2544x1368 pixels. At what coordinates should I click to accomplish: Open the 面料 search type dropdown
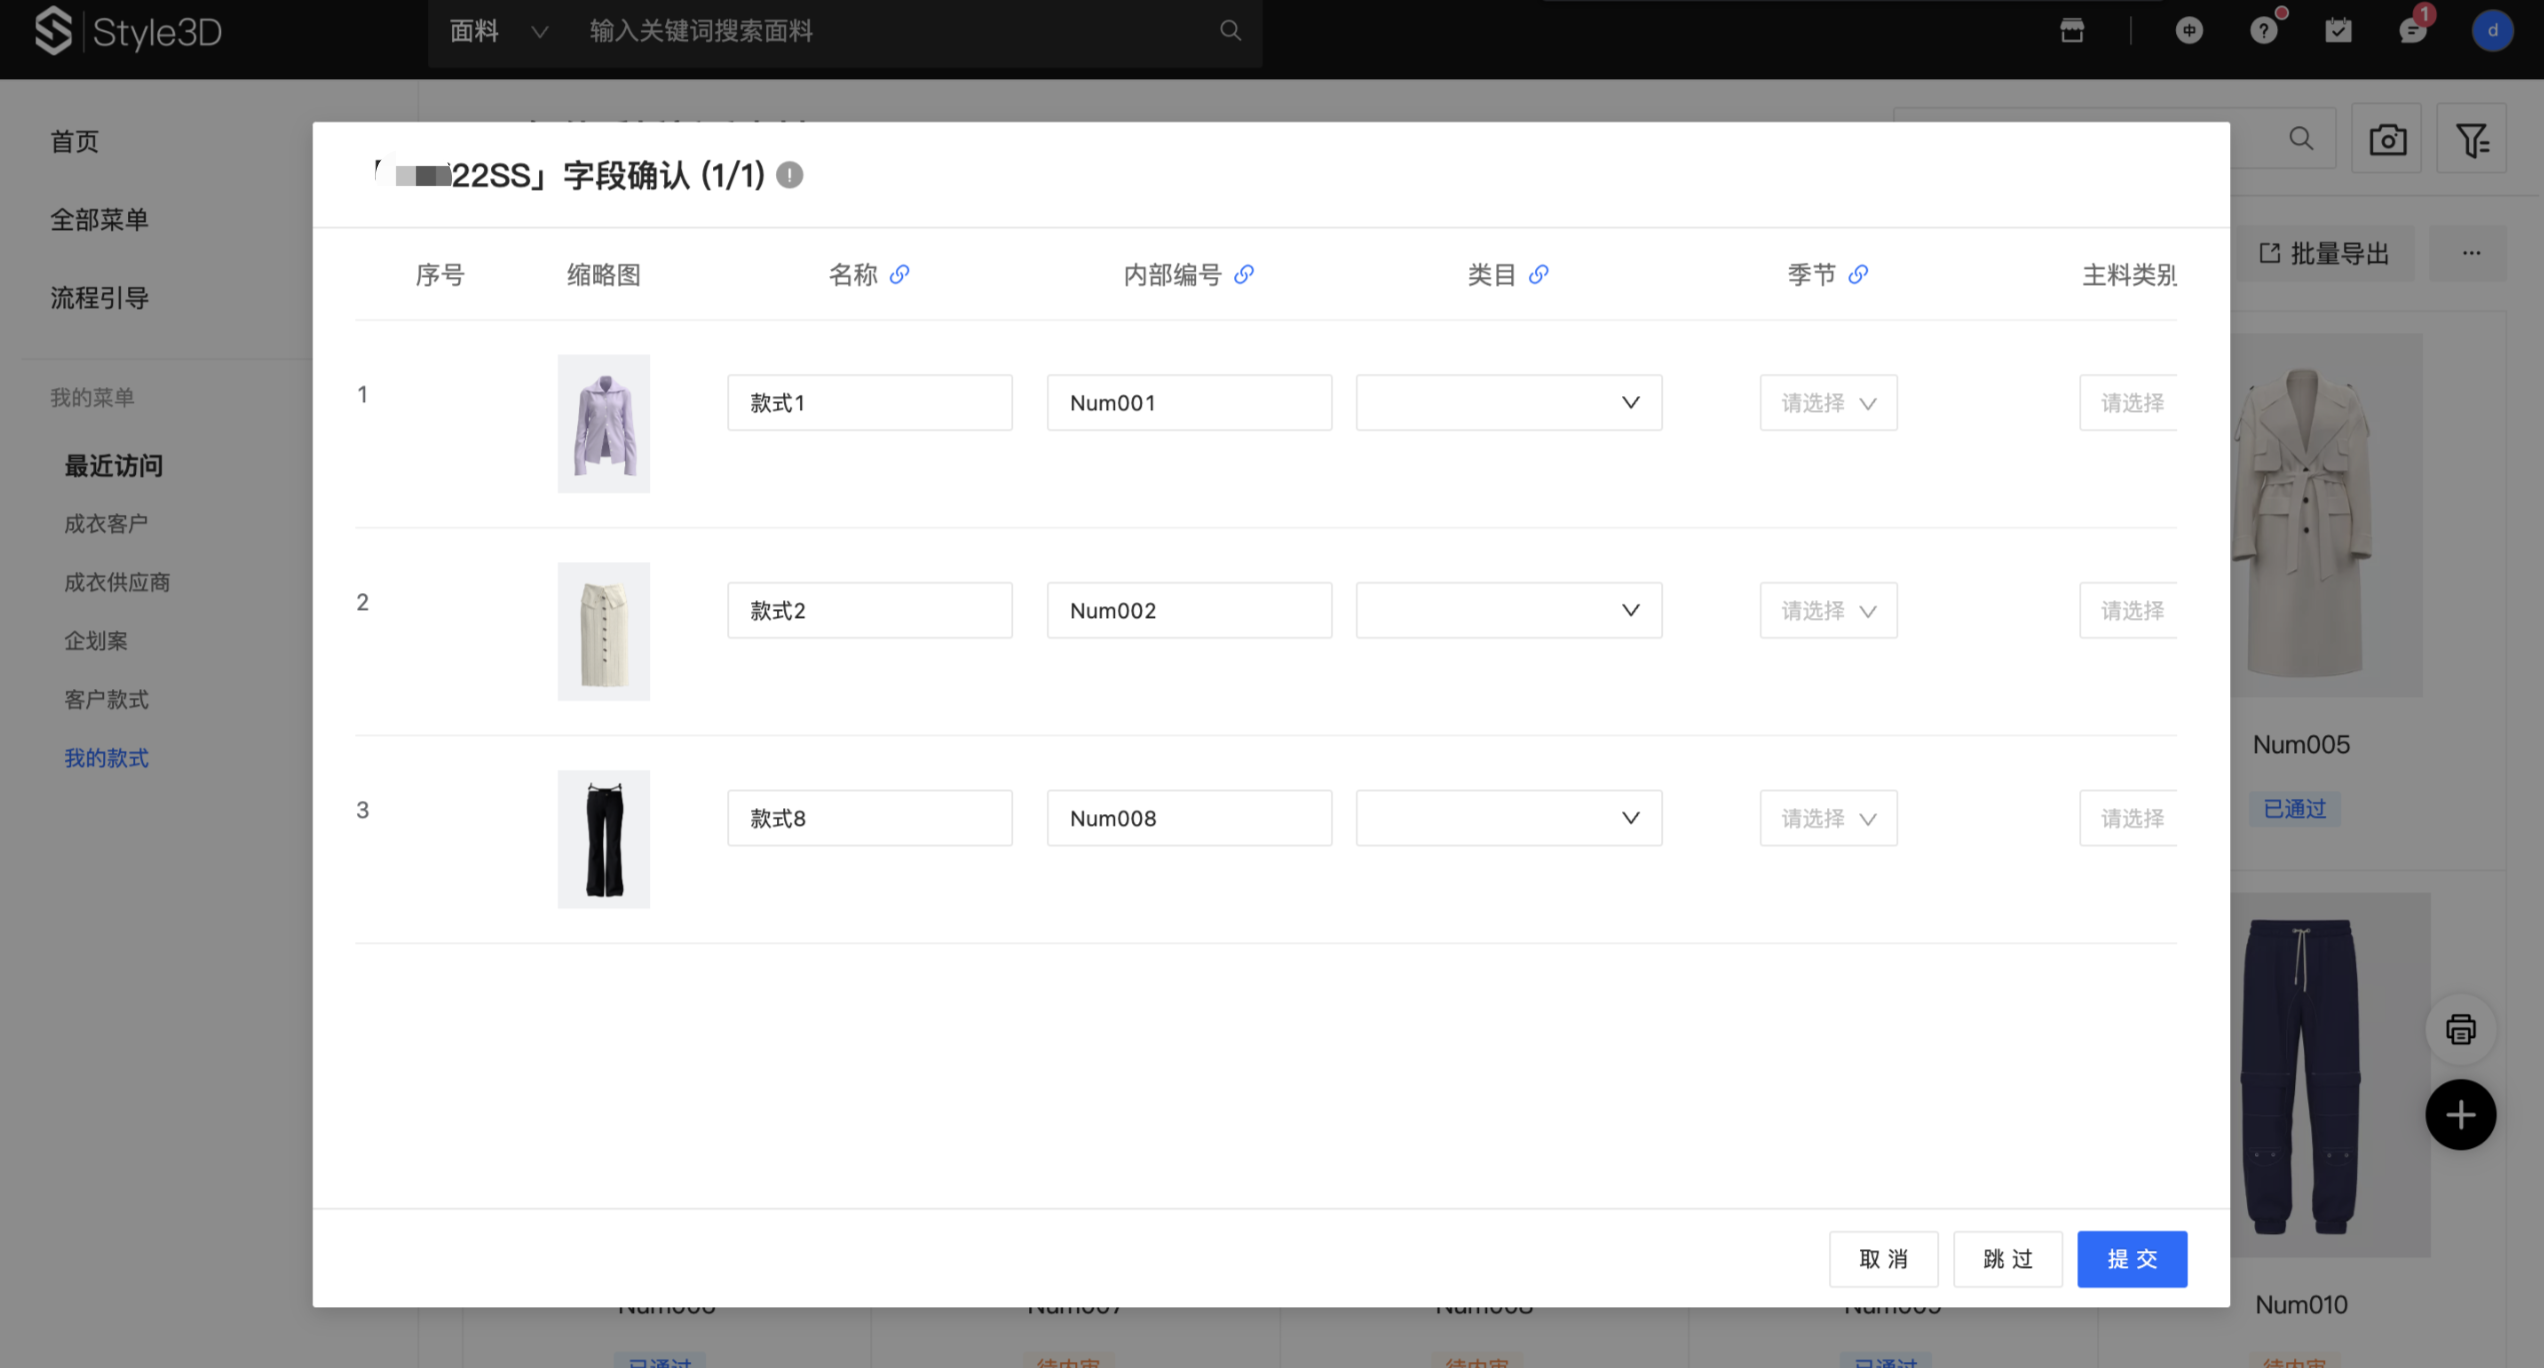[497, 31]
